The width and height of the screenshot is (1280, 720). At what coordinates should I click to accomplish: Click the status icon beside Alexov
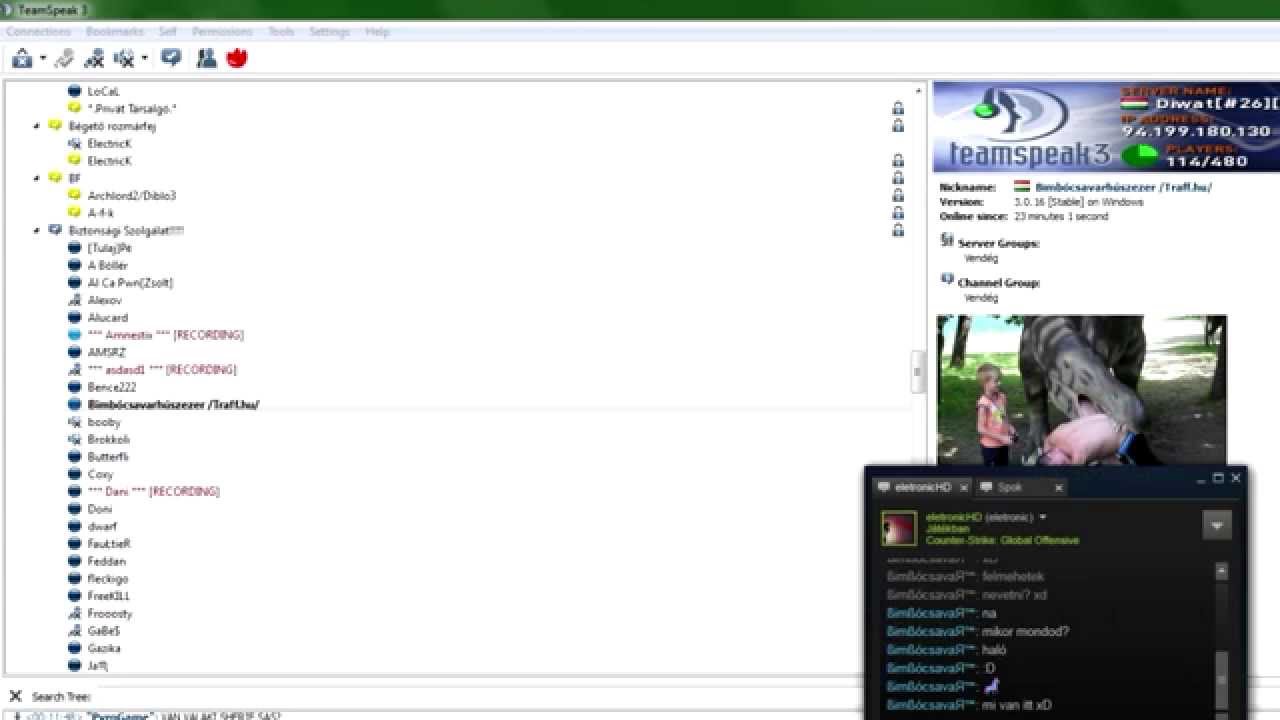tap(74, 300)
